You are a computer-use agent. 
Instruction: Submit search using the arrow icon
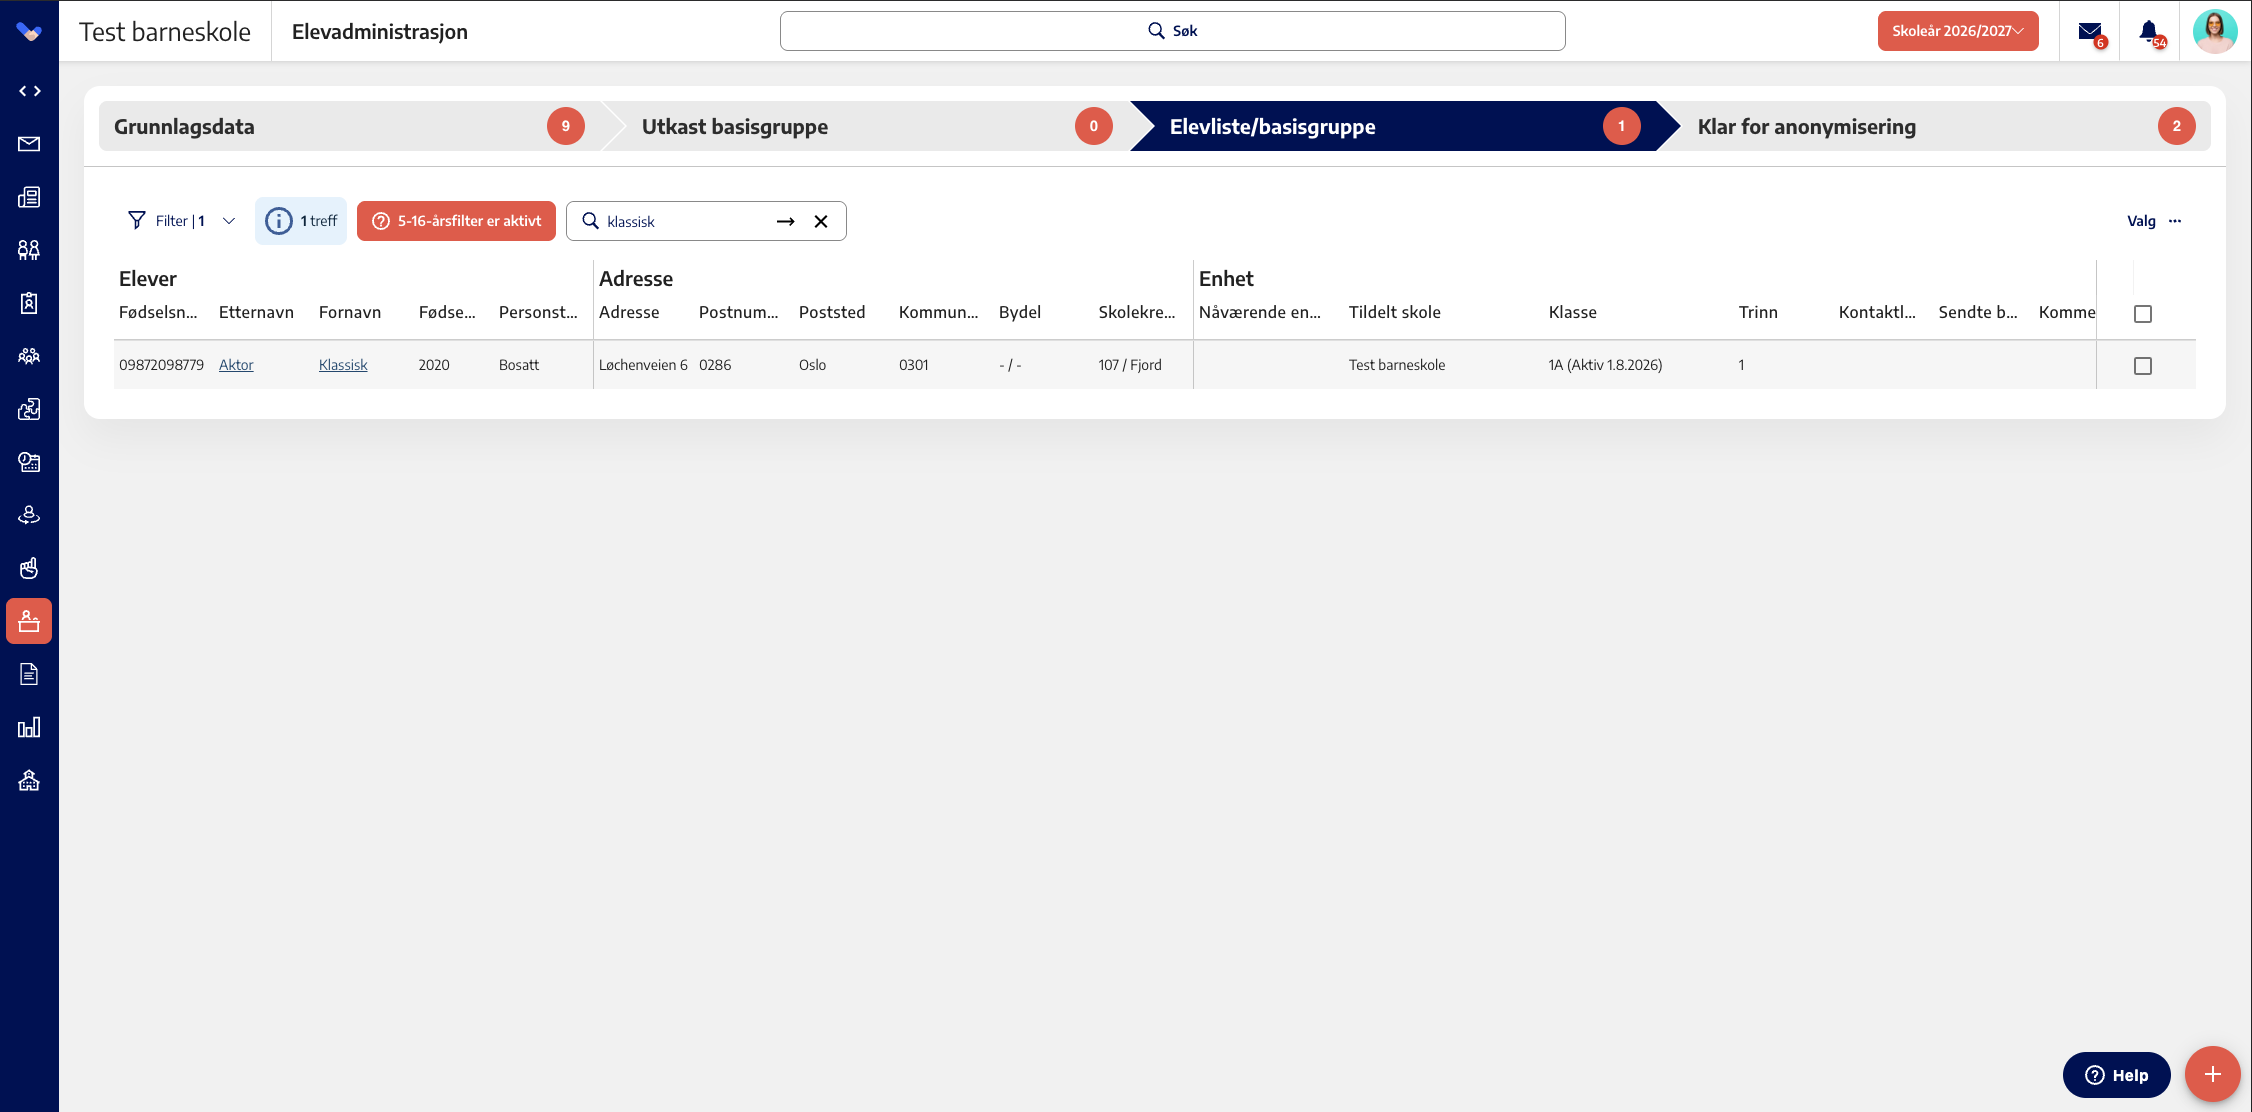[x=786, y=221]
